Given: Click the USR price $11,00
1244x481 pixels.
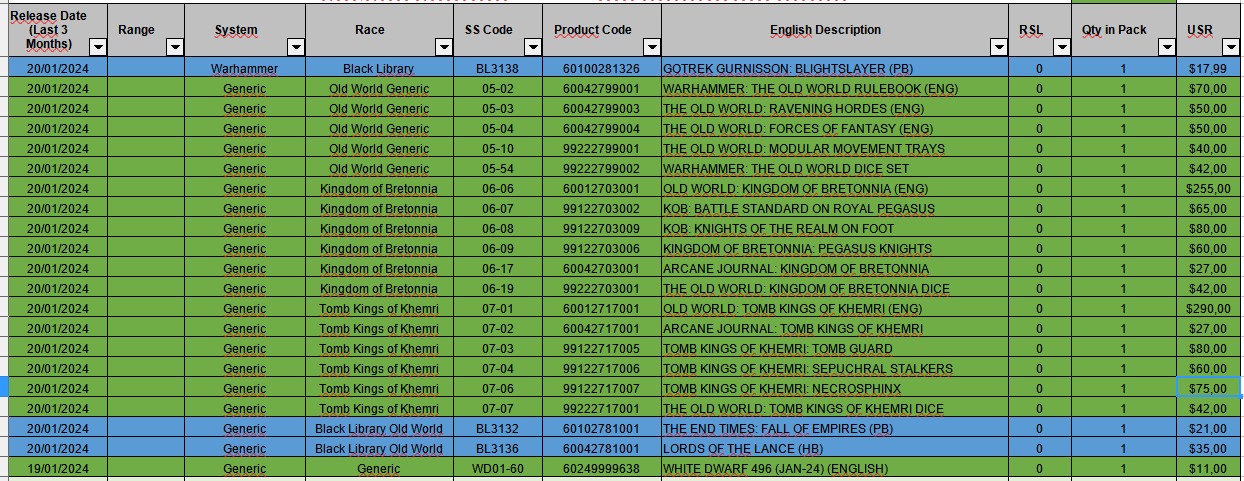Looking at the screenshot, I should pos(1207,468).
